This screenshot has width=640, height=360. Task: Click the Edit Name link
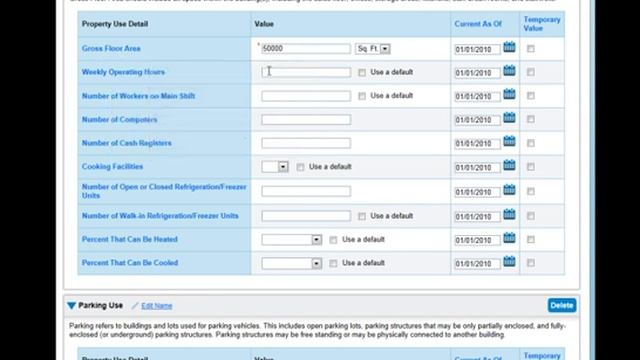[157, 306]
